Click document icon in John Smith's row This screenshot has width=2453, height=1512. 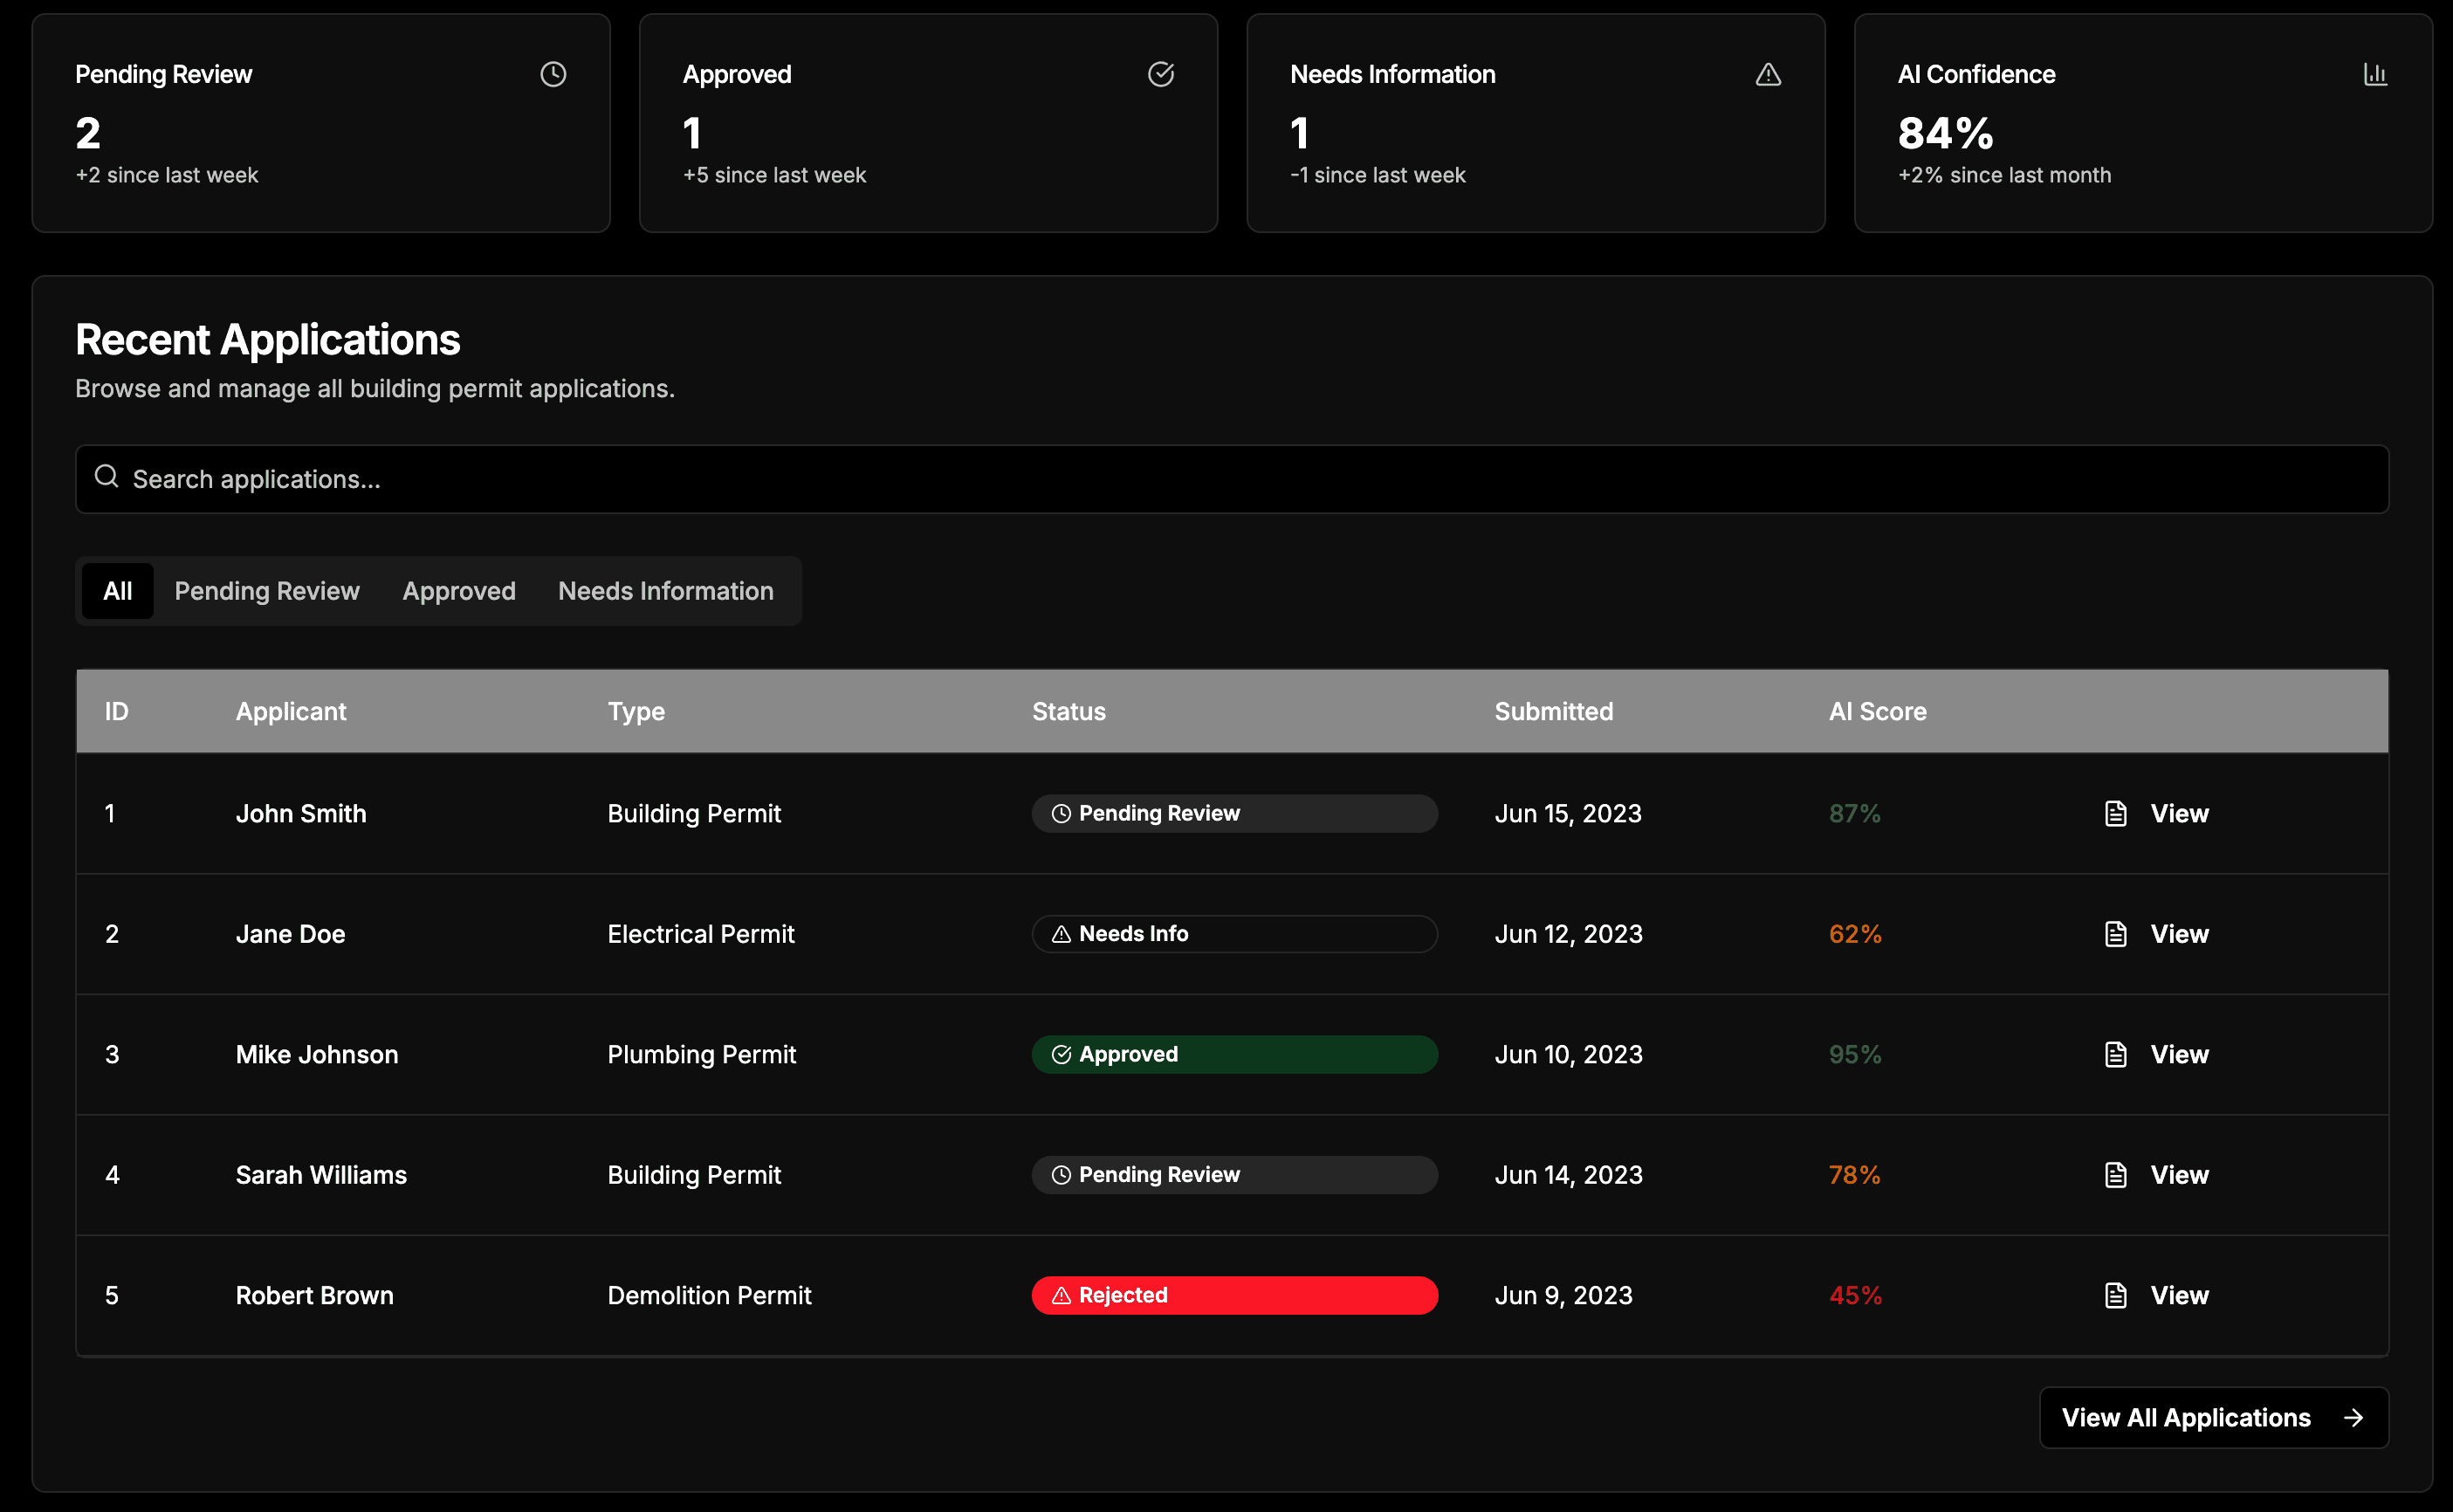tap(2116, 813)
